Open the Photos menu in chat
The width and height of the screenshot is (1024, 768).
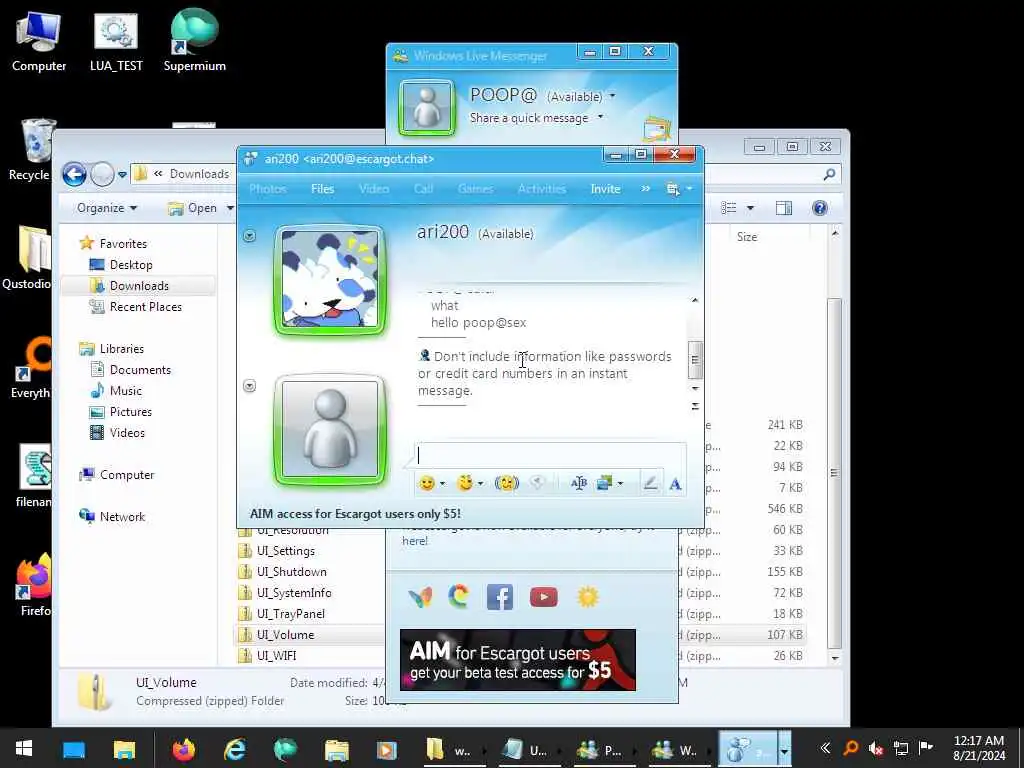coord(268,189)
